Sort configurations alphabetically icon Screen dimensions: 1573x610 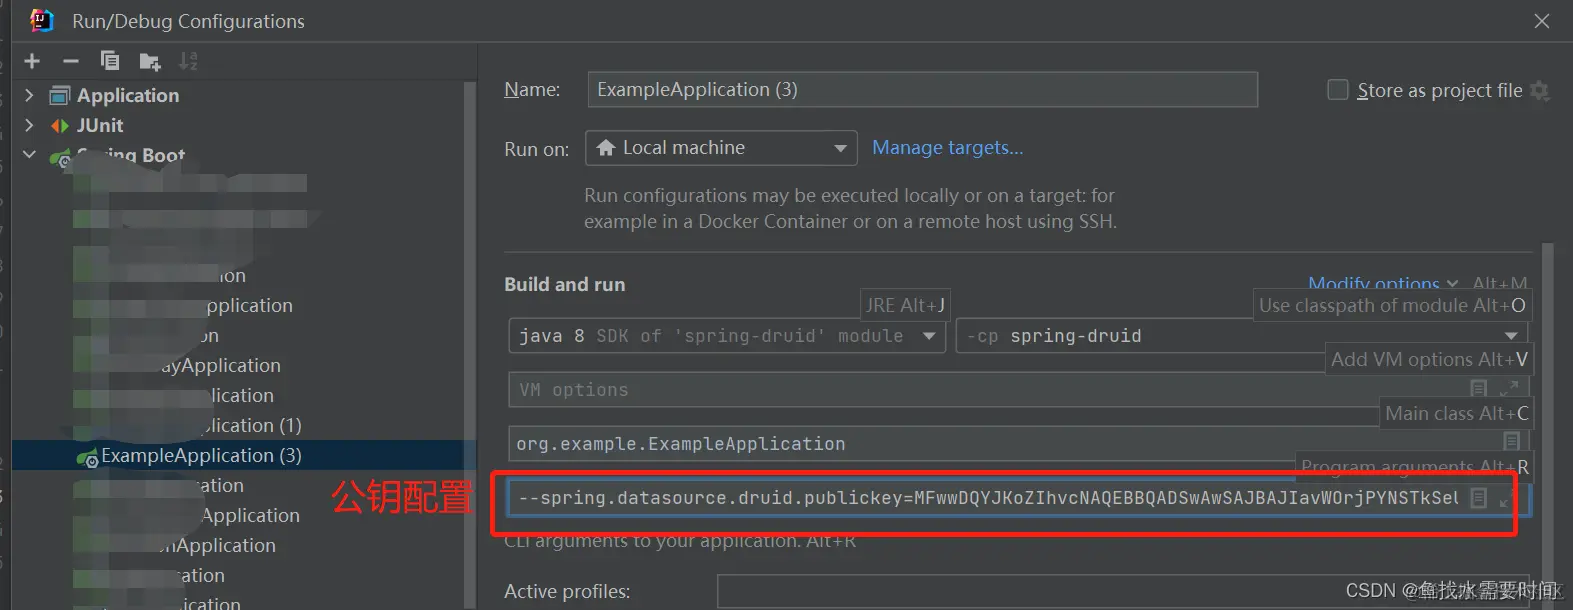coord(188,61)
